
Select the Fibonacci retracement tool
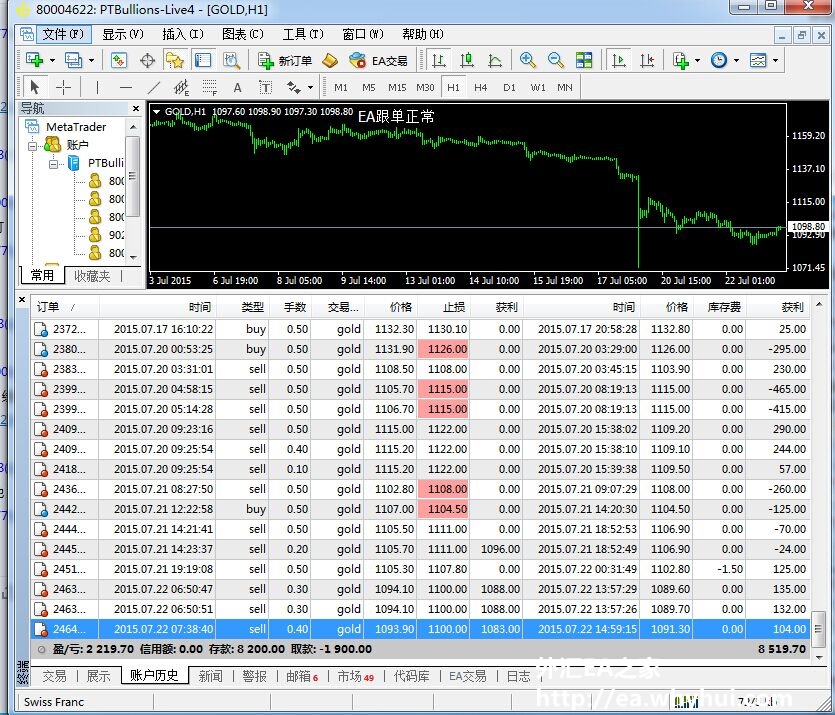[x=210, y=87]
